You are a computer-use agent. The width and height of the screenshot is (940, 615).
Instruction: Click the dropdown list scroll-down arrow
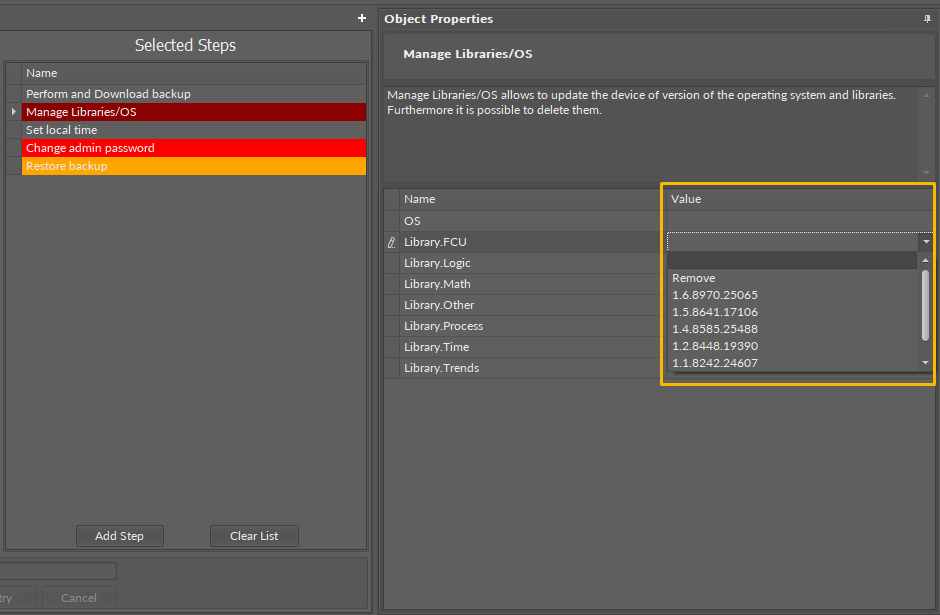pos(925,362)
